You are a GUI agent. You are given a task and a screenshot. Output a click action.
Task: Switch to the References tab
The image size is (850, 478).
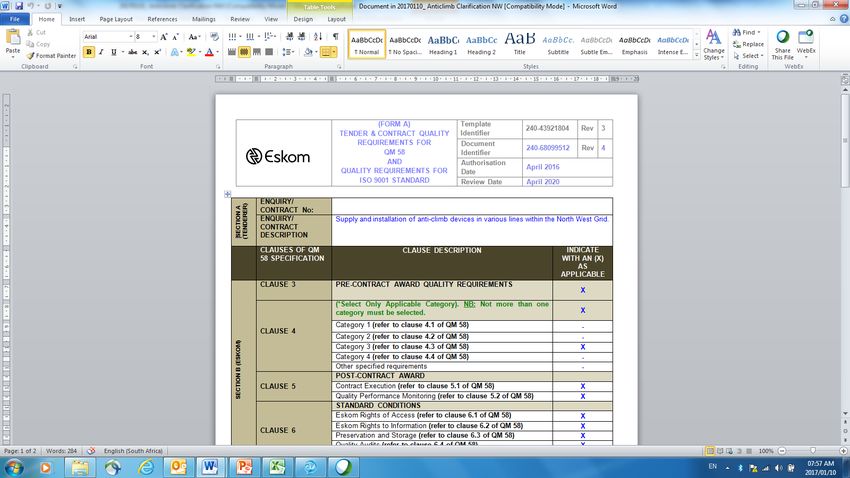pyautogui.click(x=162, y=19)
